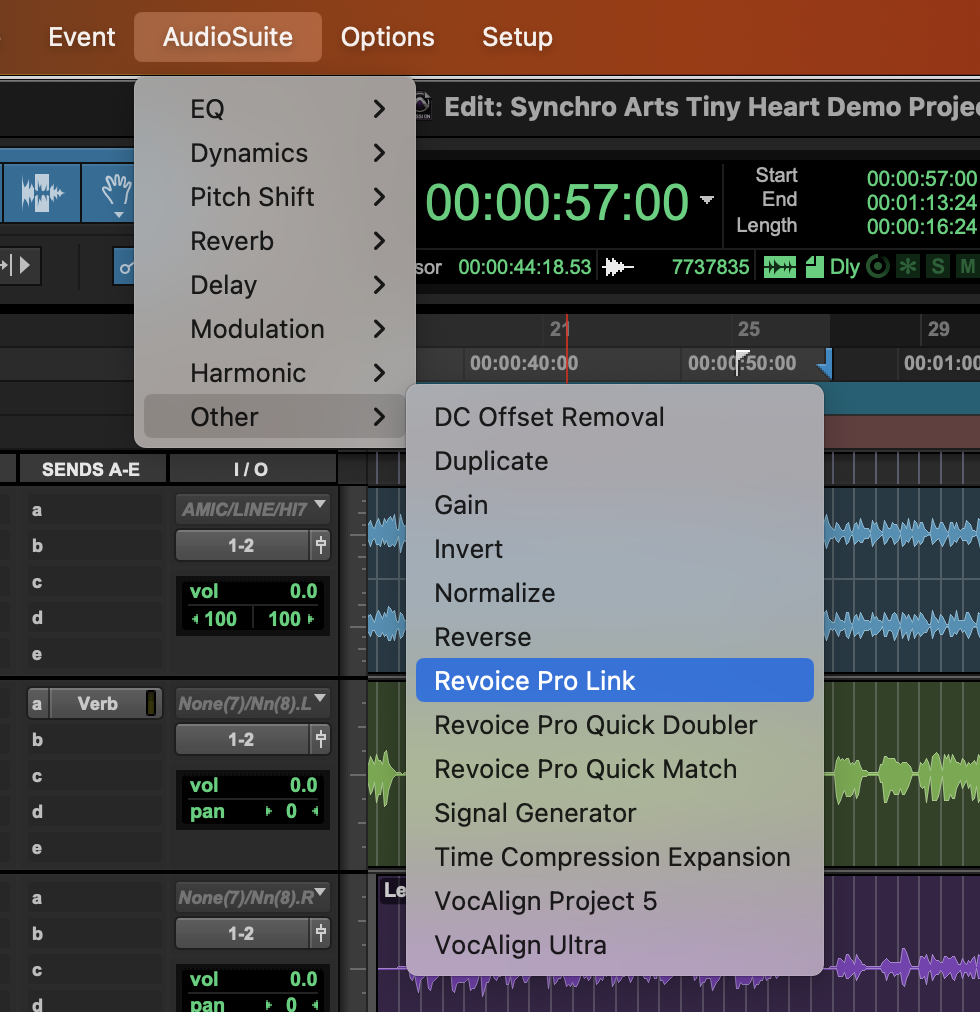Open the AMIC/LINE/HI7 input selector

[x=252, y=509]
